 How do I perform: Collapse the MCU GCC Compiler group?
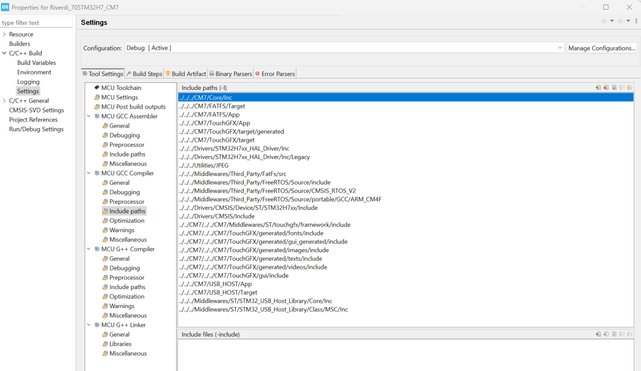(x=89, y=173)
